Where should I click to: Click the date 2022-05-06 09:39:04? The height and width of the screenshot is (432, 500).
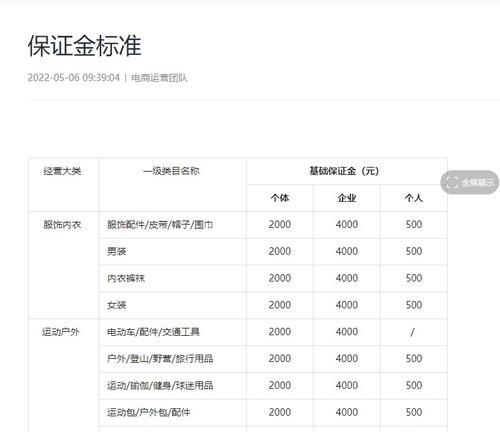click(73, 78)
